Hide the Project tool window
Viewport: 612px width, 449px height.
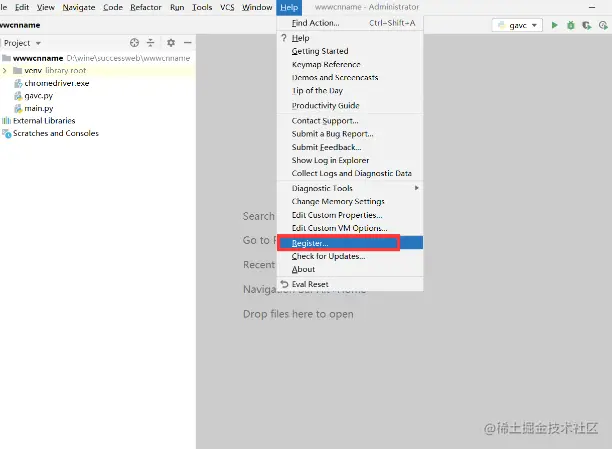click(x=188, y=43)
